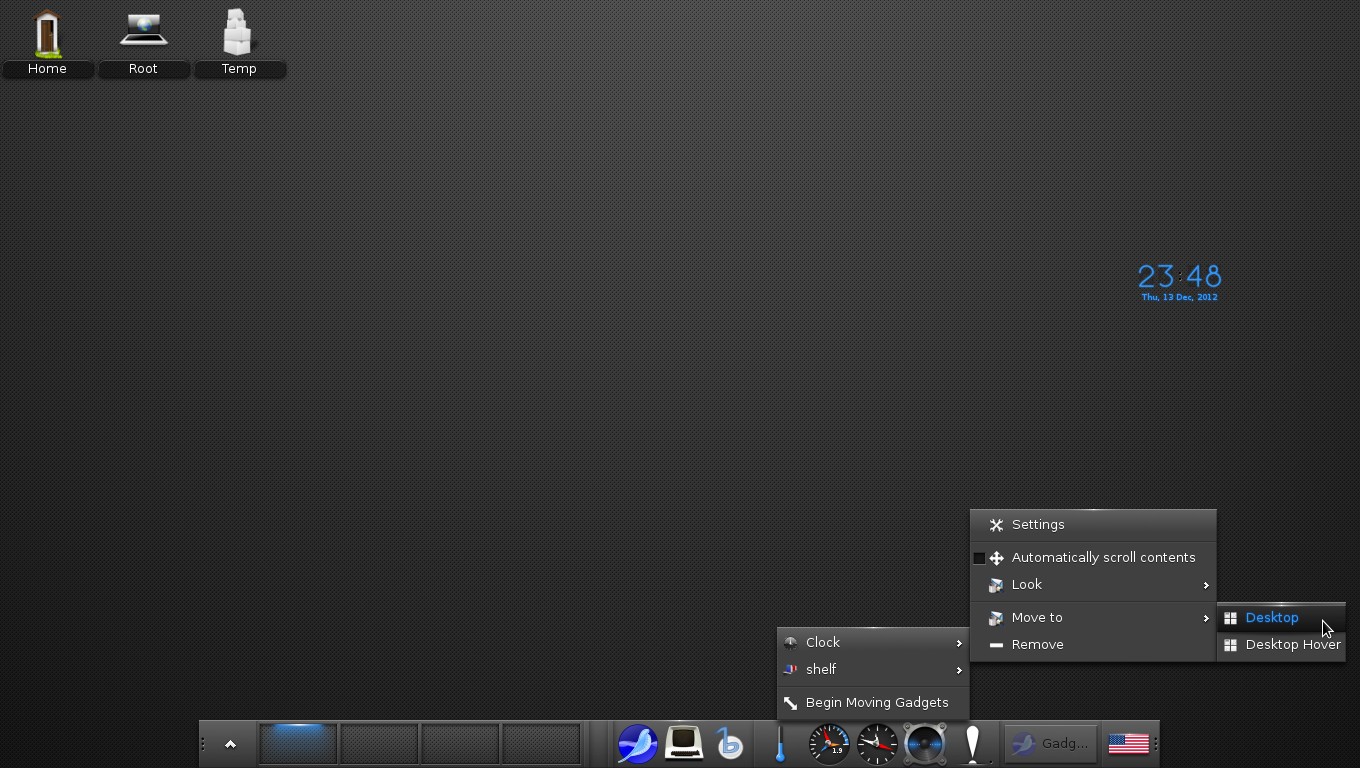Select the thermometer temperature gadget
1360x768 pixels.
[780, 744]
